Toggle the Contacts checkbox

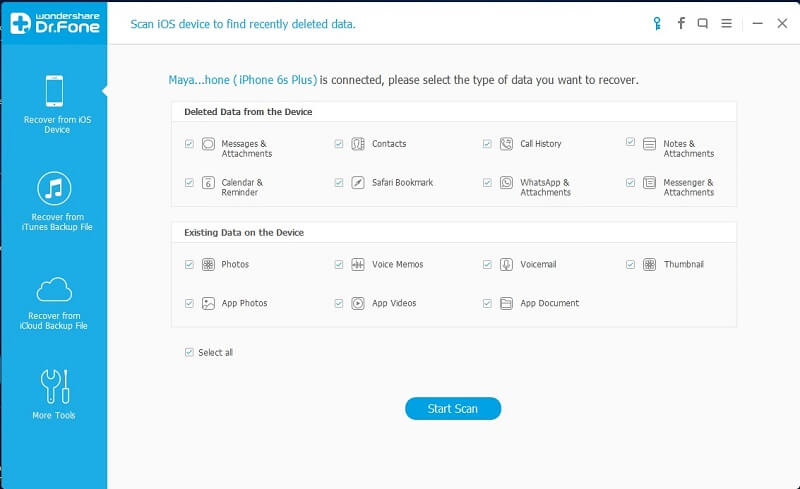click(339, 144)
